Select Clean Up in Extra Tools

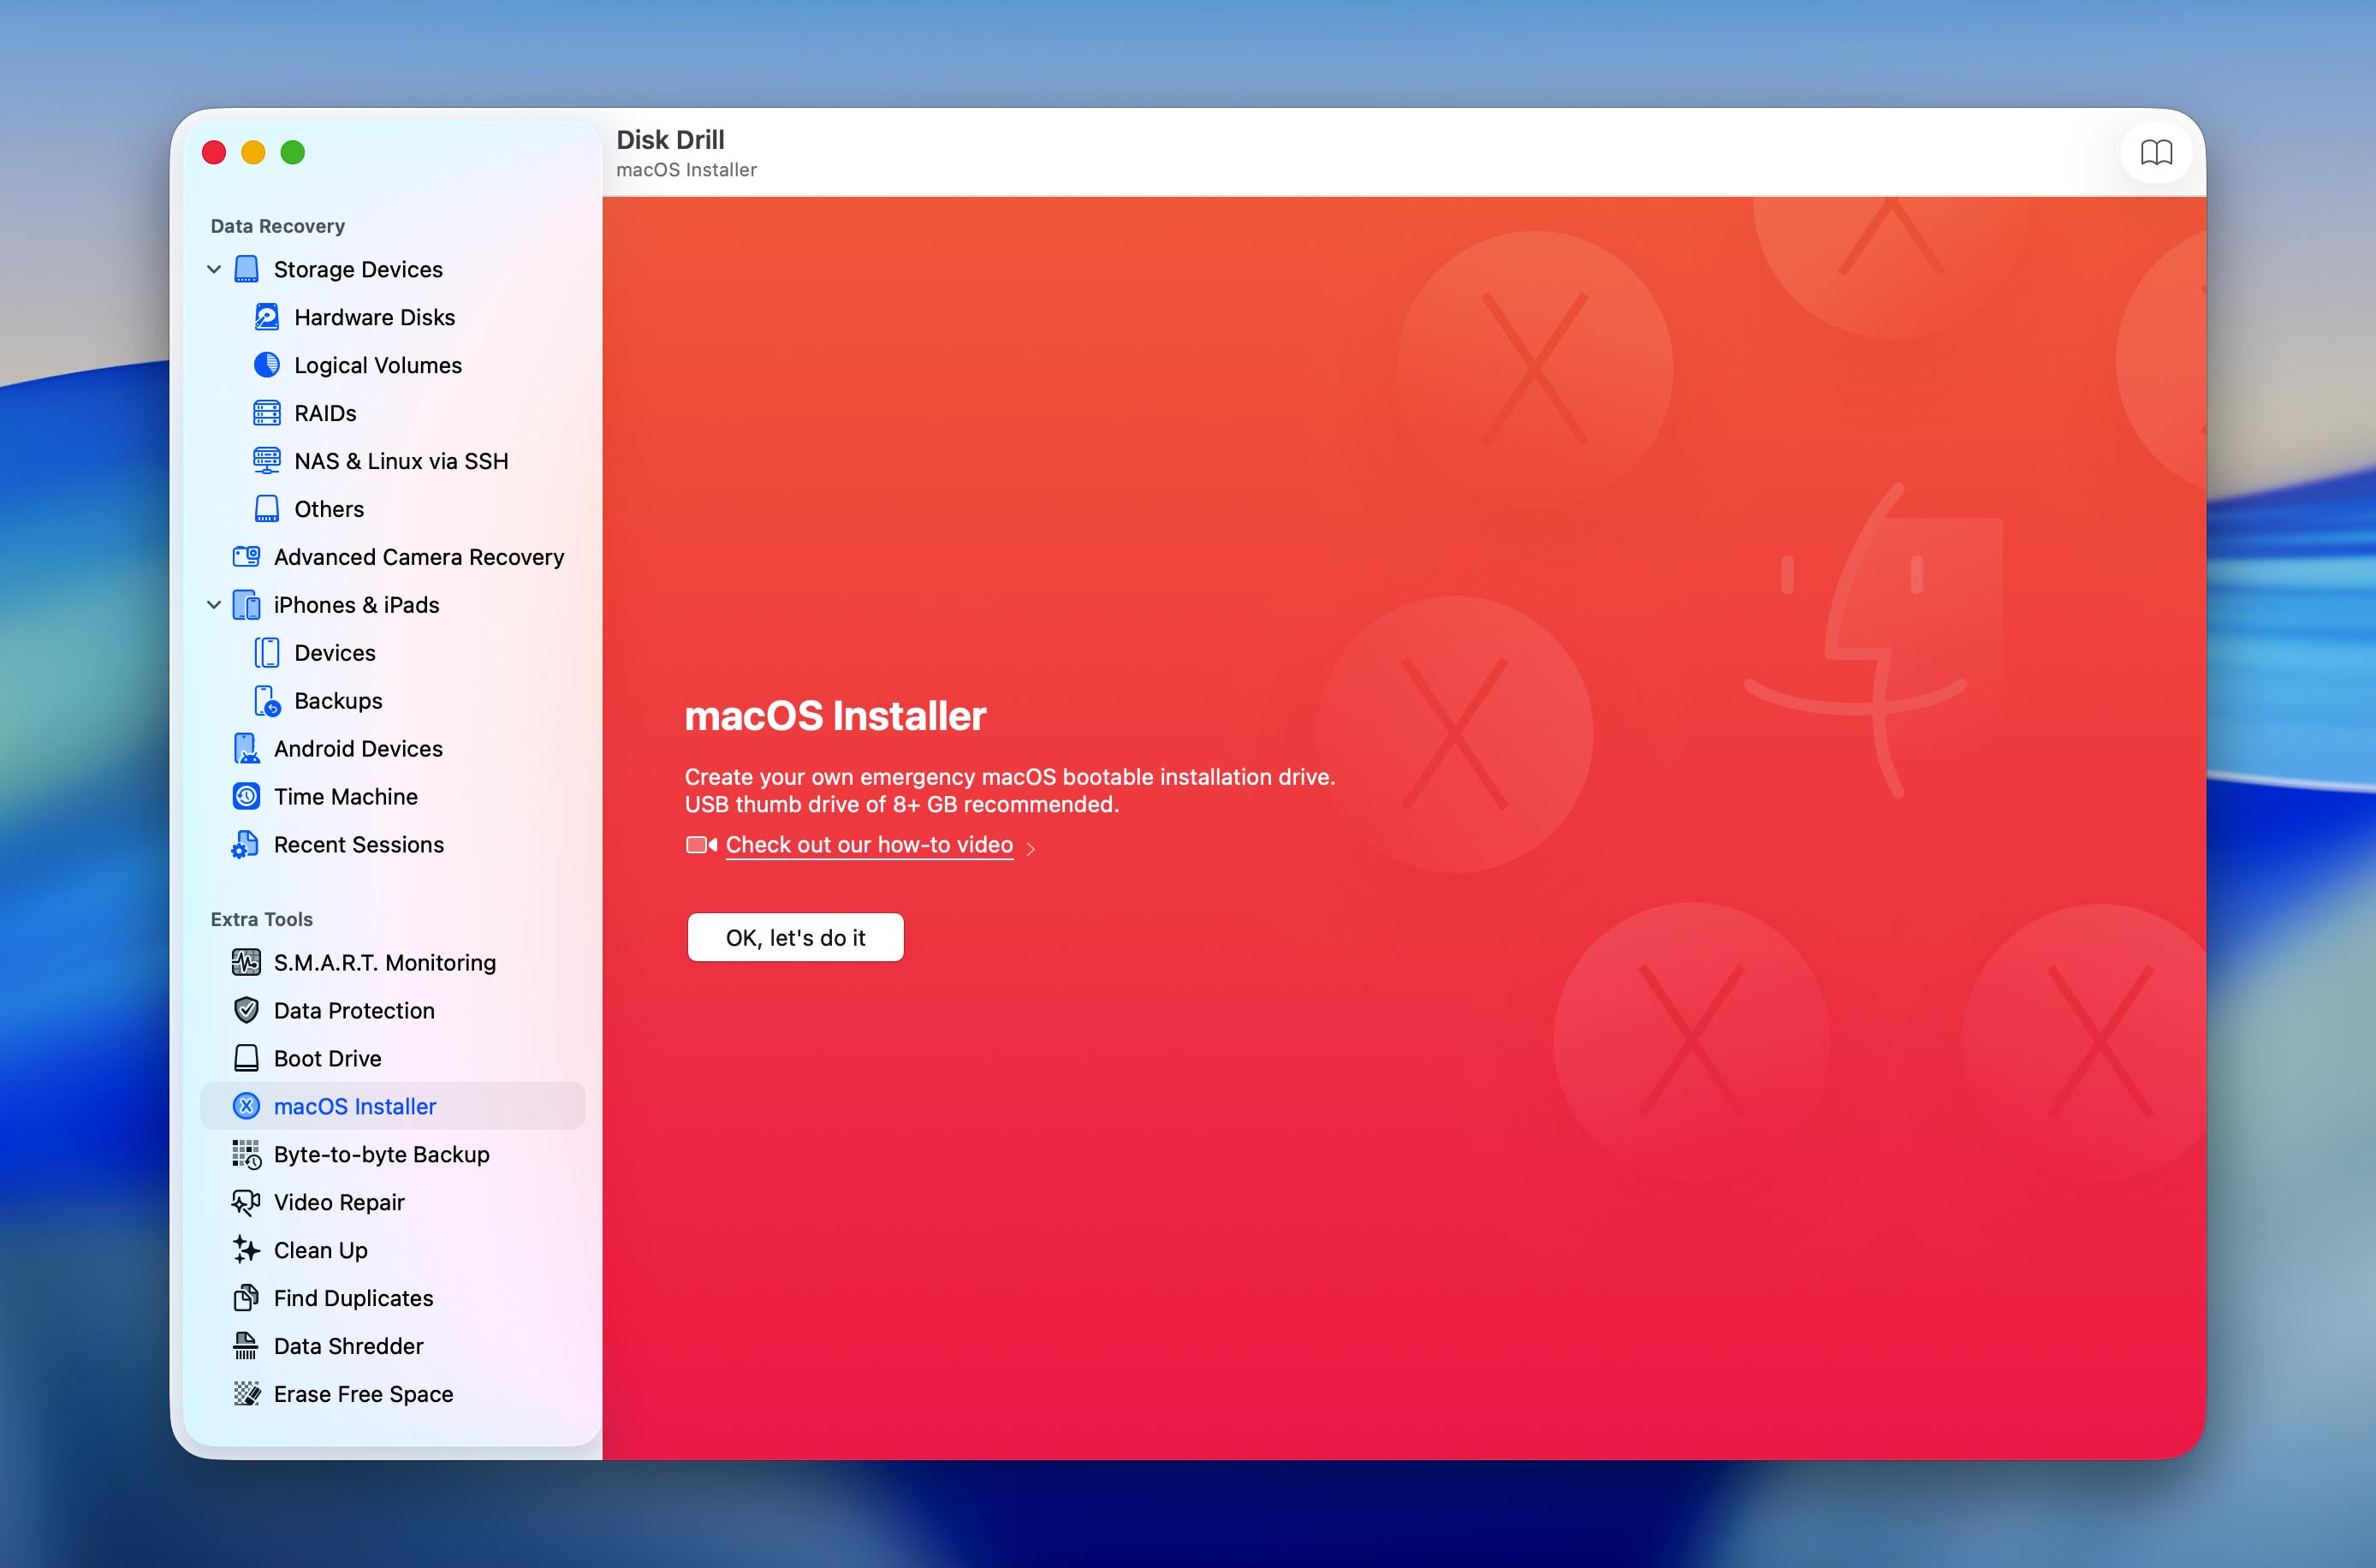click(x=393, y=1251)
